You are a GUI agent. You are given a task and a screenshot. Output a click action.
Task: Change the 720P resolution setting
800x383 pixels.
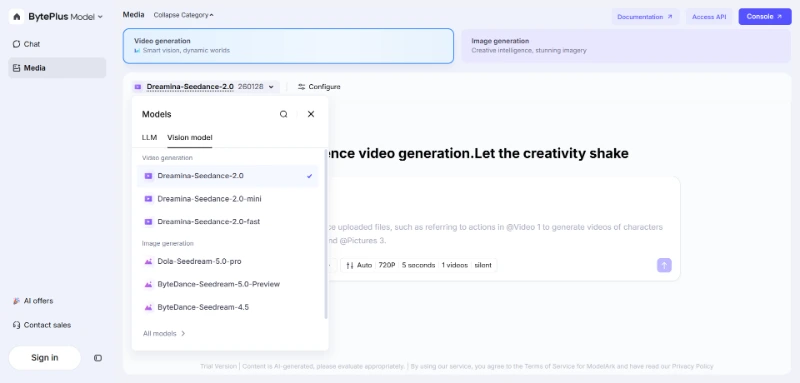(x=387, y=265)
